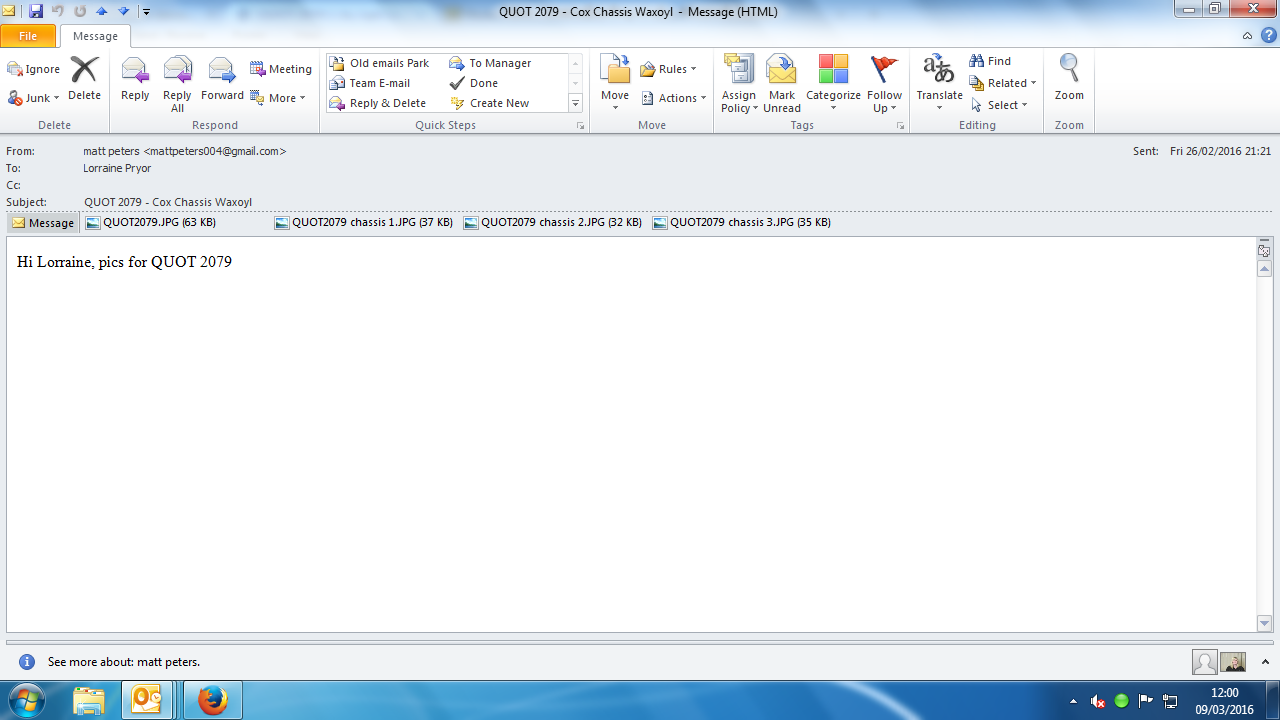Viewport: 1280px width, 720px height.
Task: Open the Move button menu
Action: 615,84
